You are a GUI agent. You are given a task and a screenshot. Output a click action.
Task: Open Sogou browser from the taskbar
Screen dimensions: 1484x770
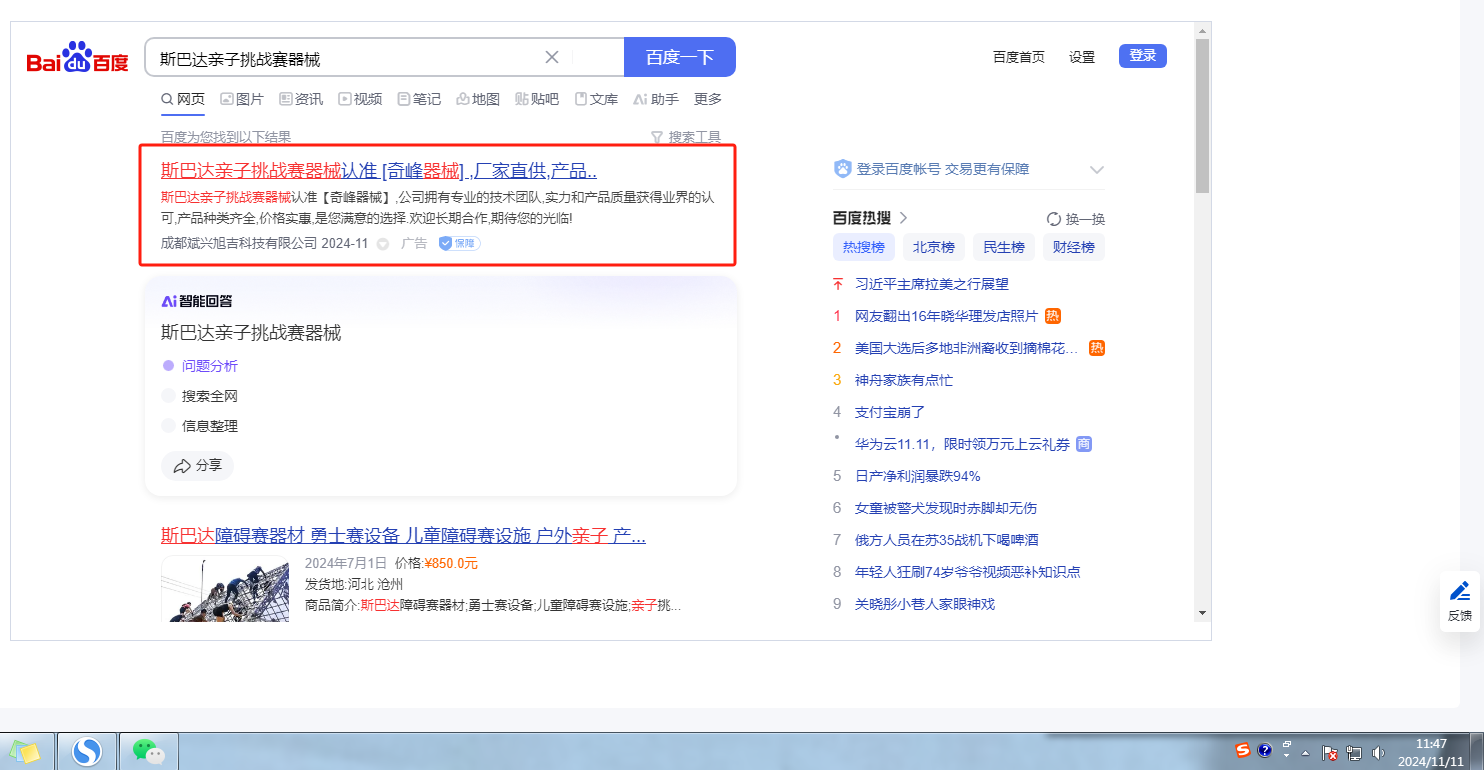[x=87, y=751]
